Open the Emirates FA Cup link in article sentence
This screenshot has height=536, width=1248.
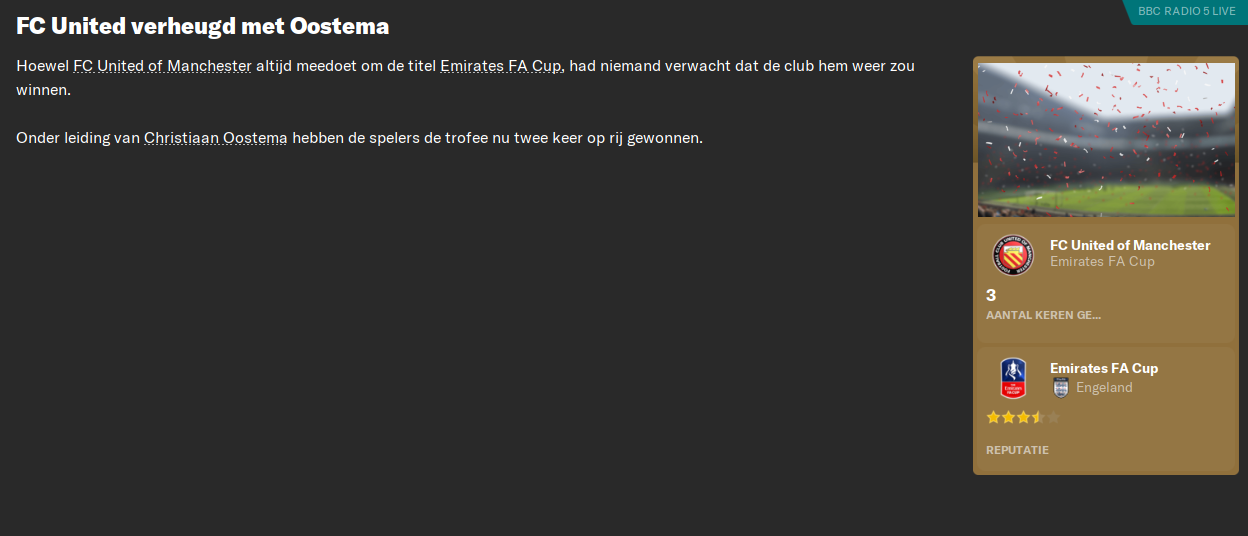tap(502, 66)
